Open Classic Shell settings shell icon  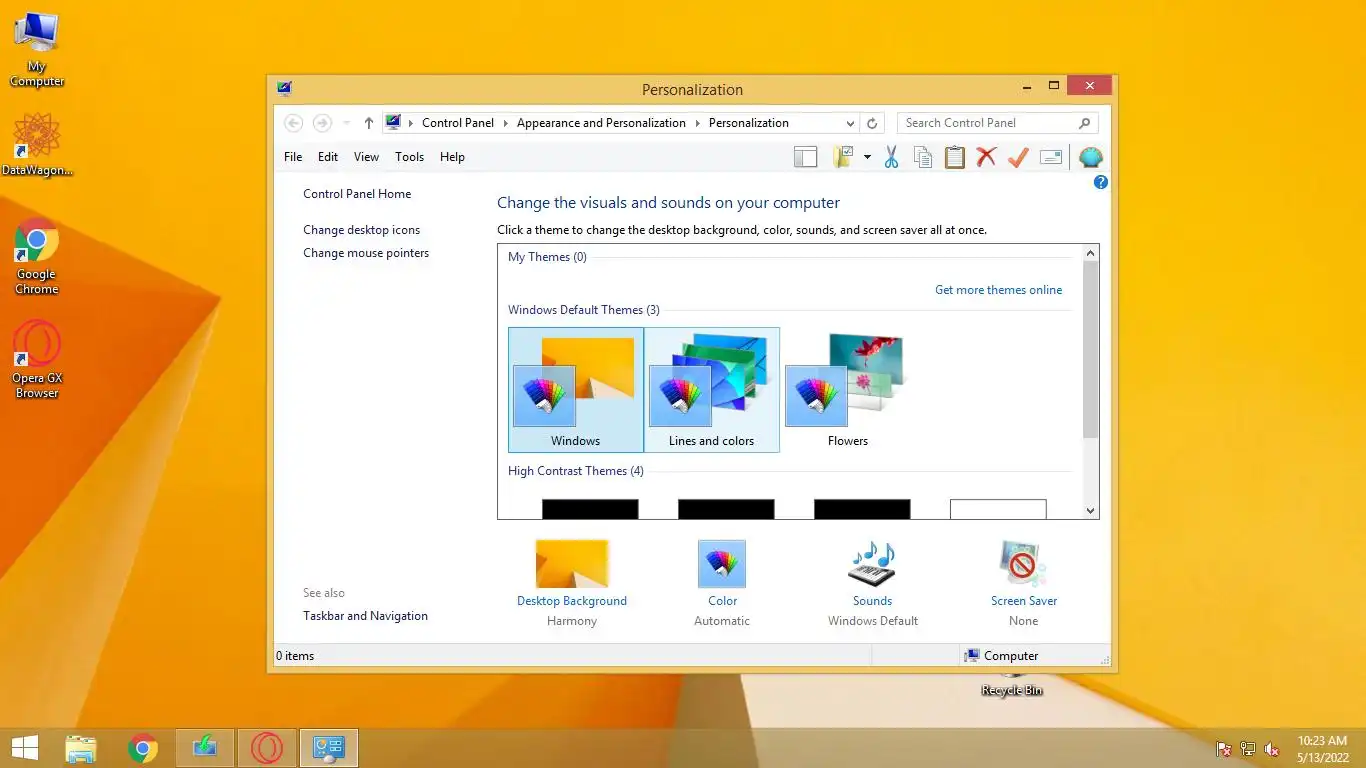pos(1091,157)
